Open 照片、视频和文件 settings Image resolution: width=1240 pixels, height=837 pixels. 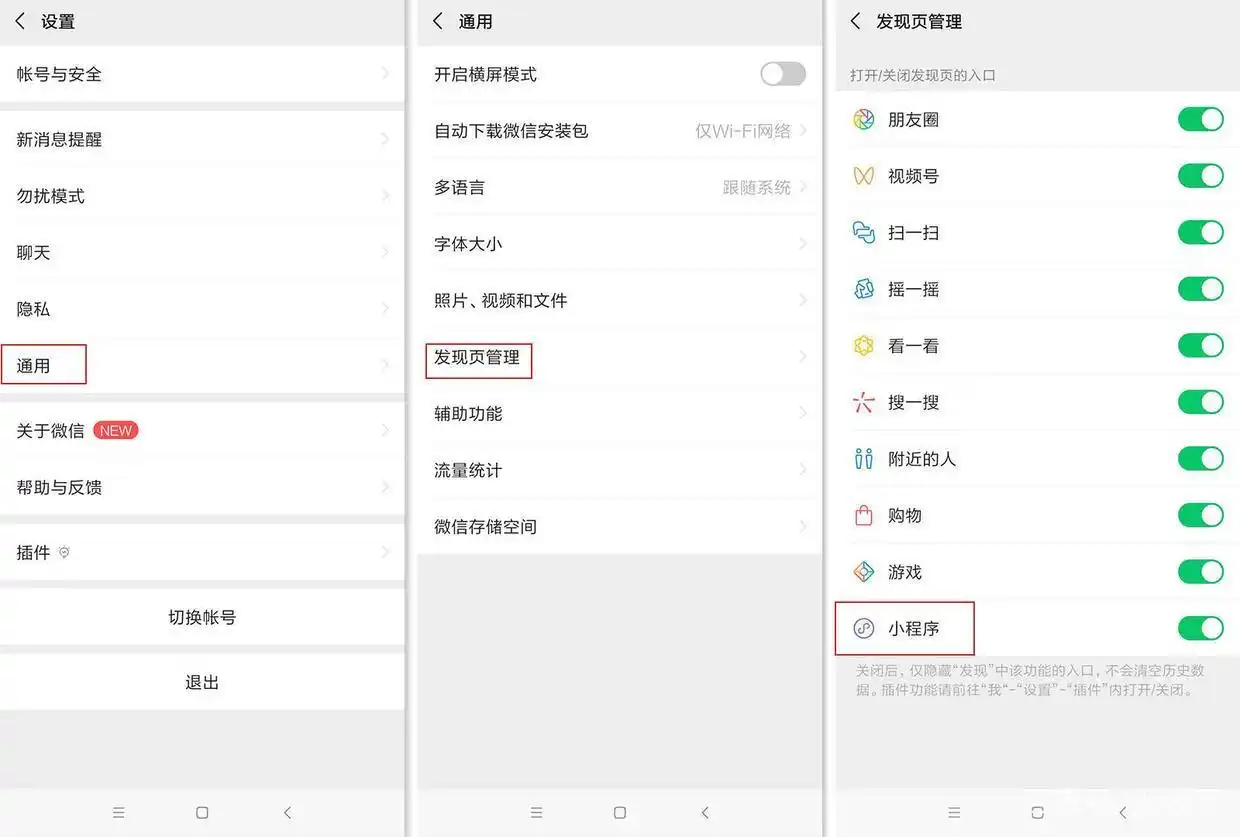pyautogui.click(x=620, y=300)
